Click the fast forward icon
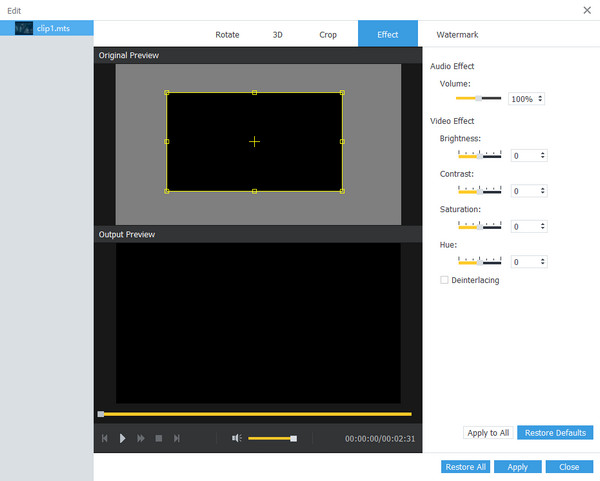Image resolution: width=600 pixels, height=481 pixels. tap(141, 438)
